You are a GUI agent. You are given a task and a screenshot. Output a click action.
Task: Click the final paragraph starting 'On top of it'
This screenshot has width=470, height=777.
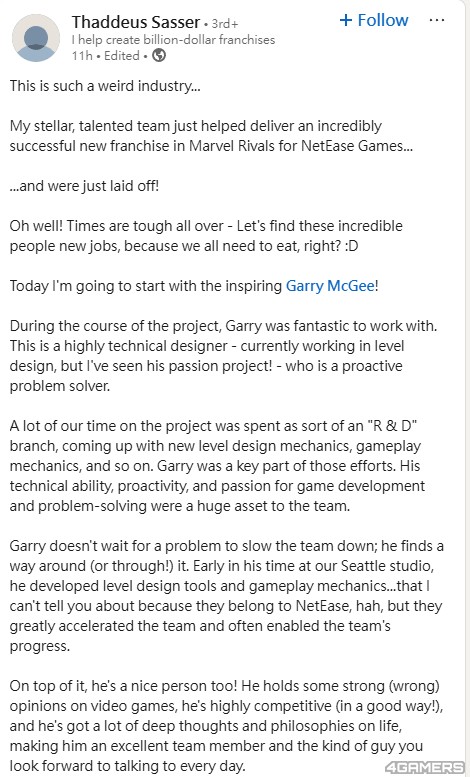226,726
